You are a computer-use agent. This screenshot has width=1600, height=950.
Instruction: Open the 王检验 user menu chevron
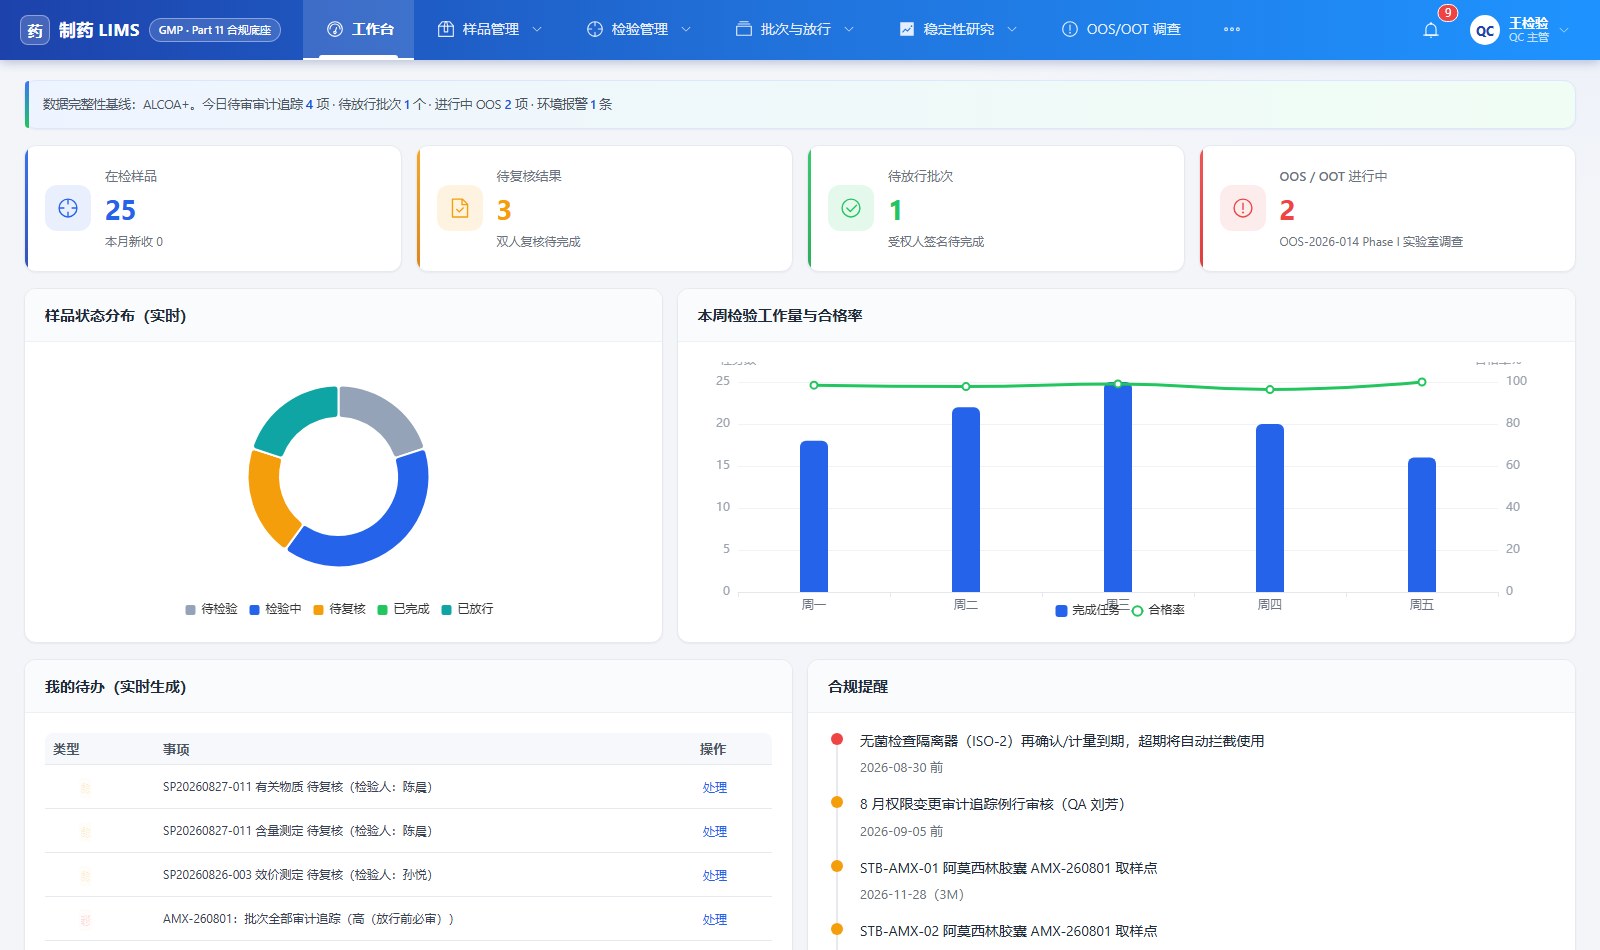1564,30
